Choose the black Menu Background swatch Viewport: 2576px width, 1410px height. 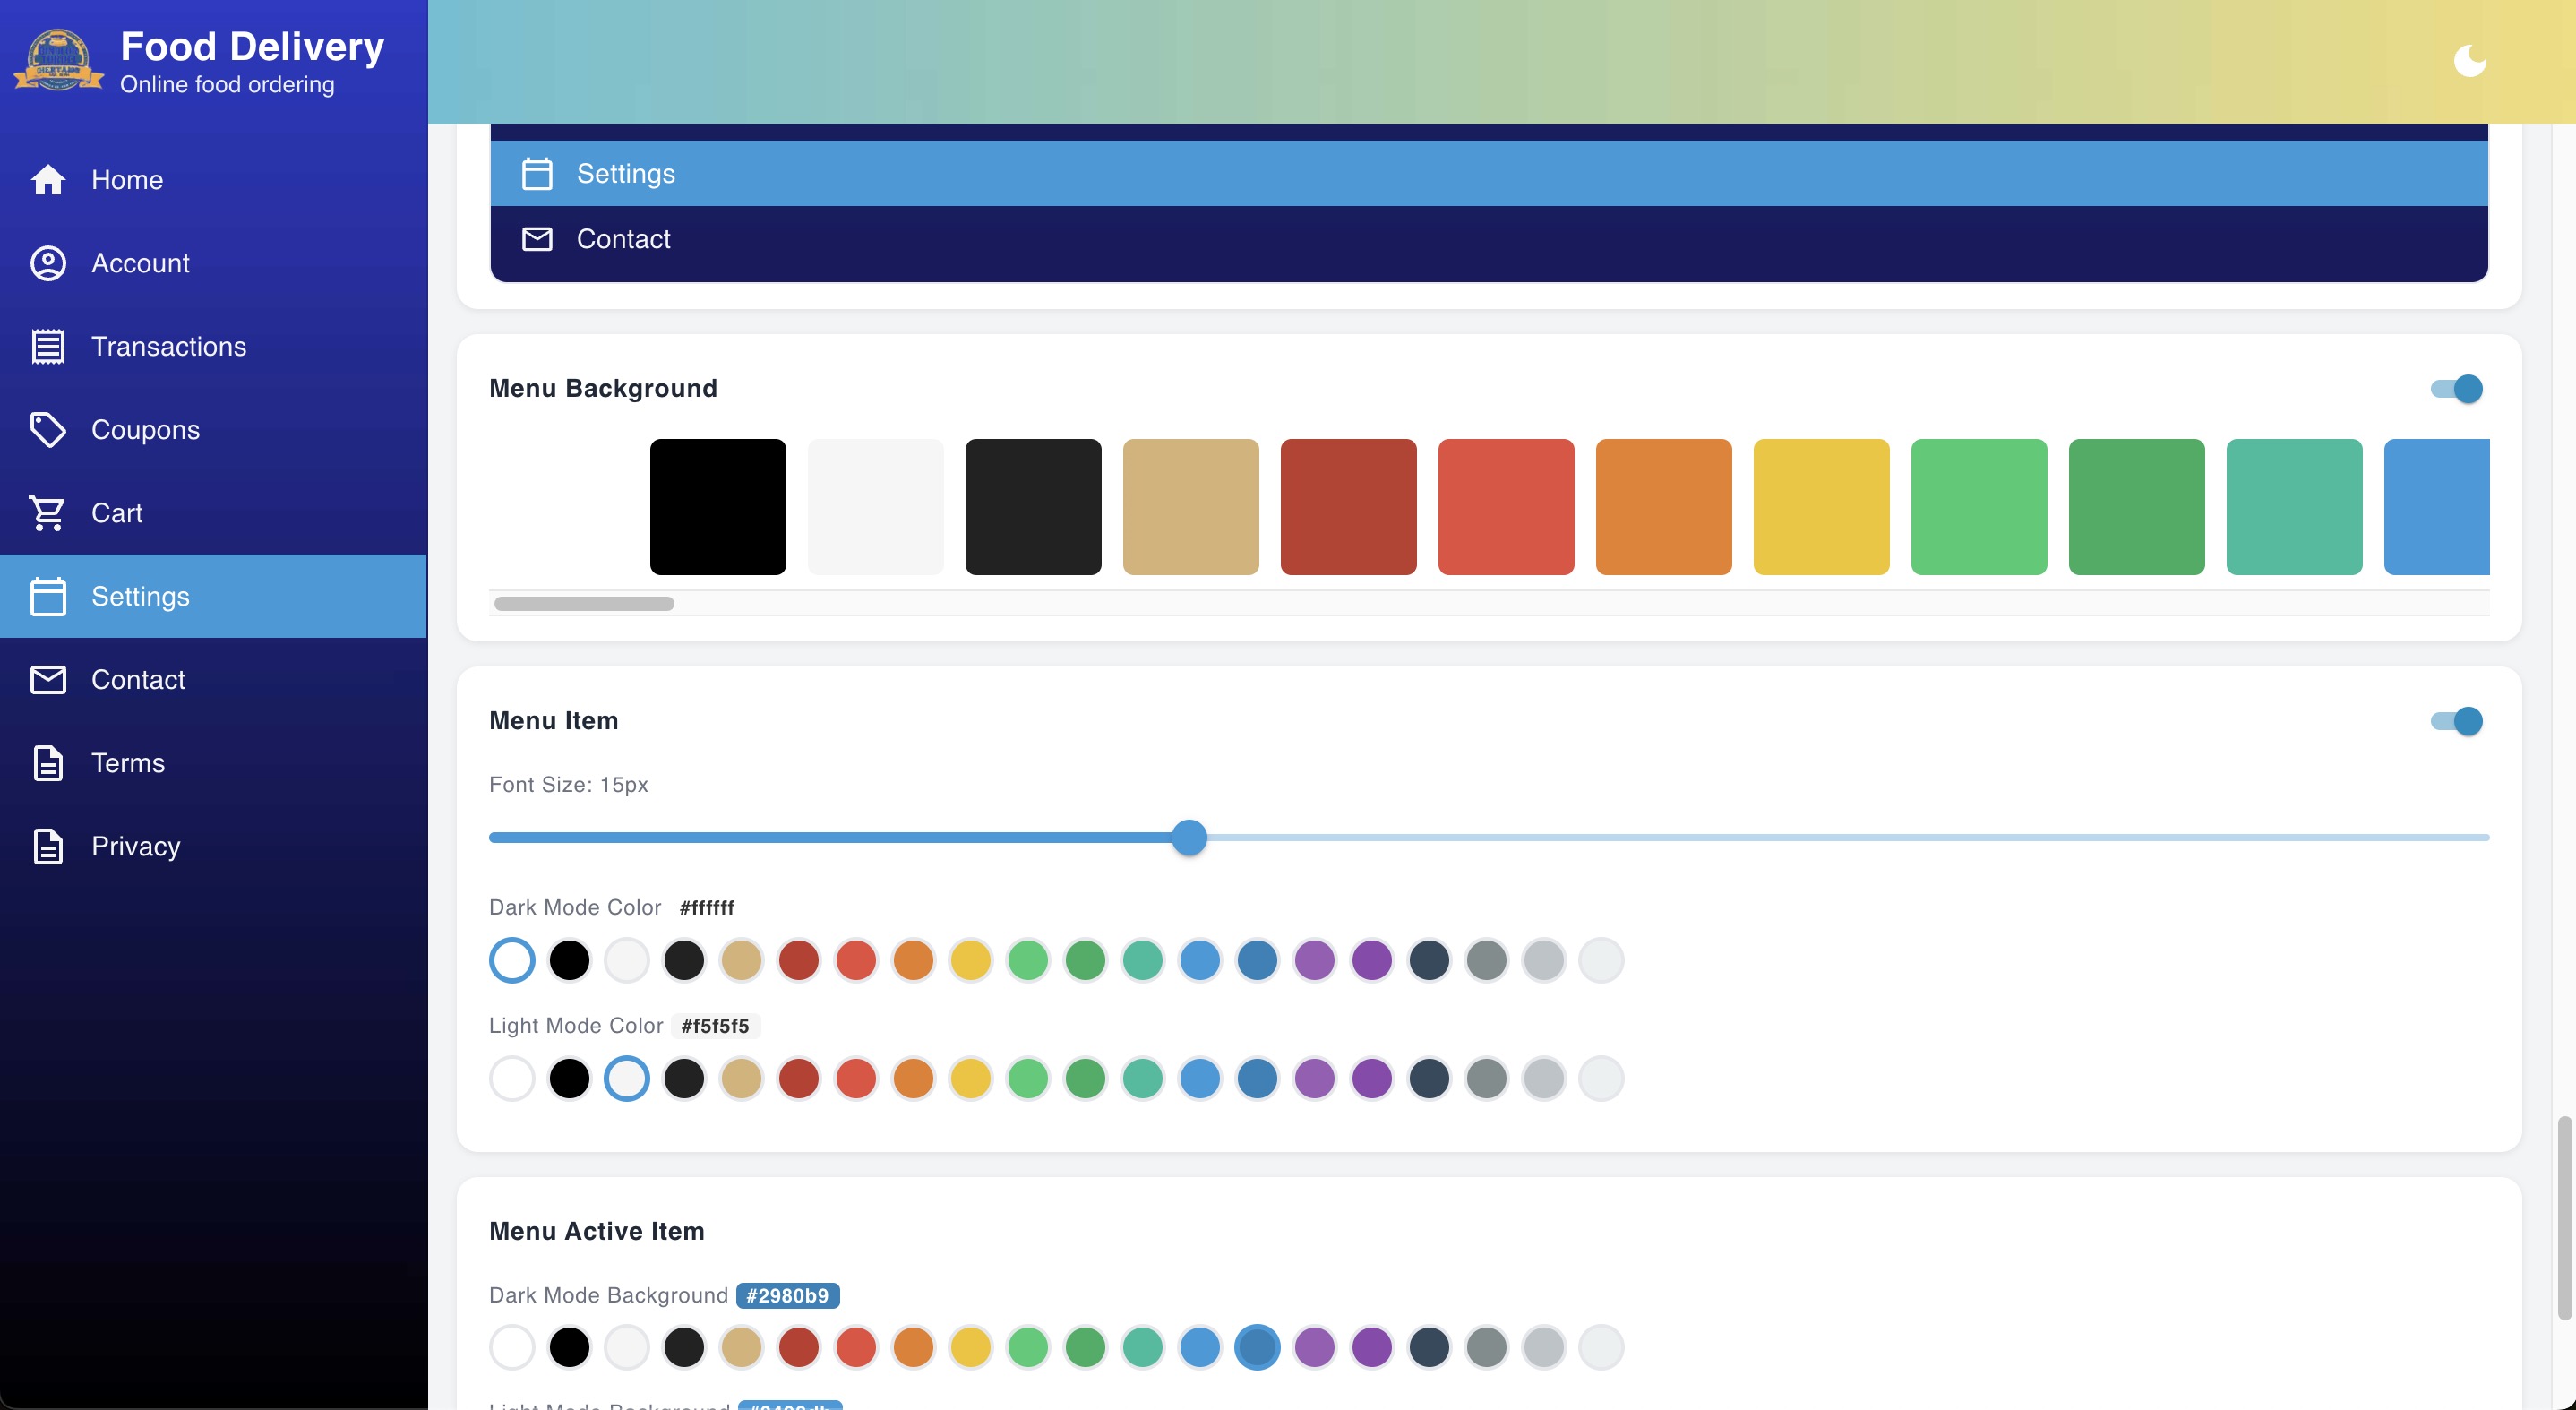(718, 507)
